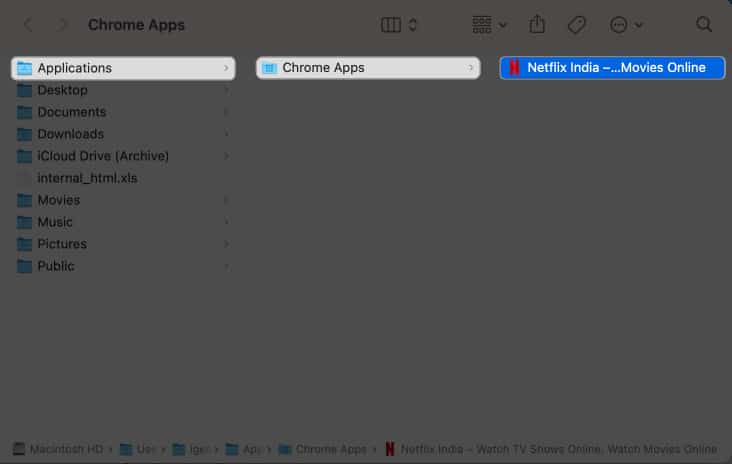The image size is (732, 464).
Task: Select the Pictures folder
Action: [62, 244]
